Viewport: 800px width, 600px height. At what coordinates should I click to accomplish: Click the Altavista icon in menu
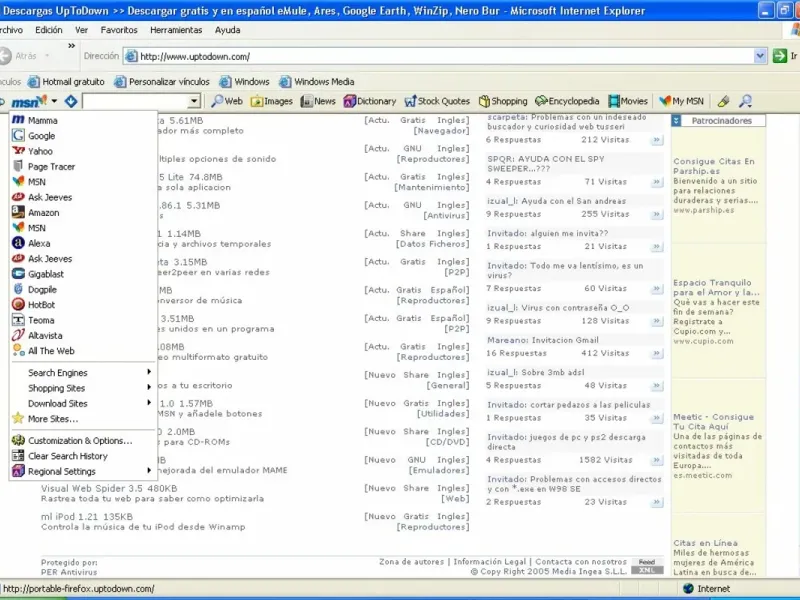18,335
